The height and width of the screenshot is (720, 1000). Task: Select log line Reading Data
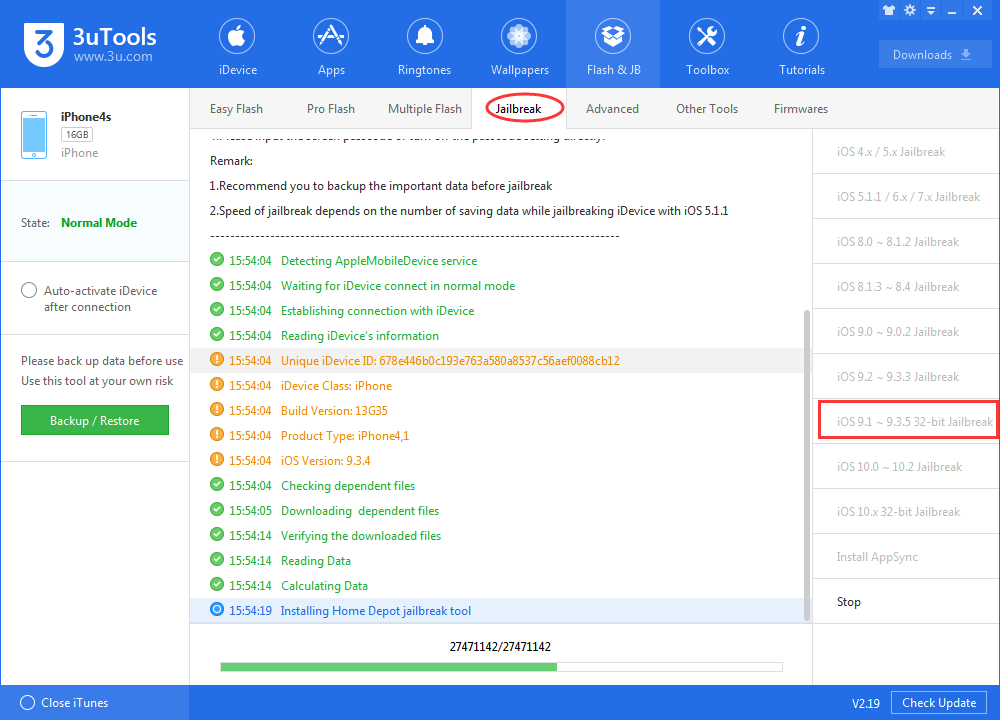(x=501, y=561)
